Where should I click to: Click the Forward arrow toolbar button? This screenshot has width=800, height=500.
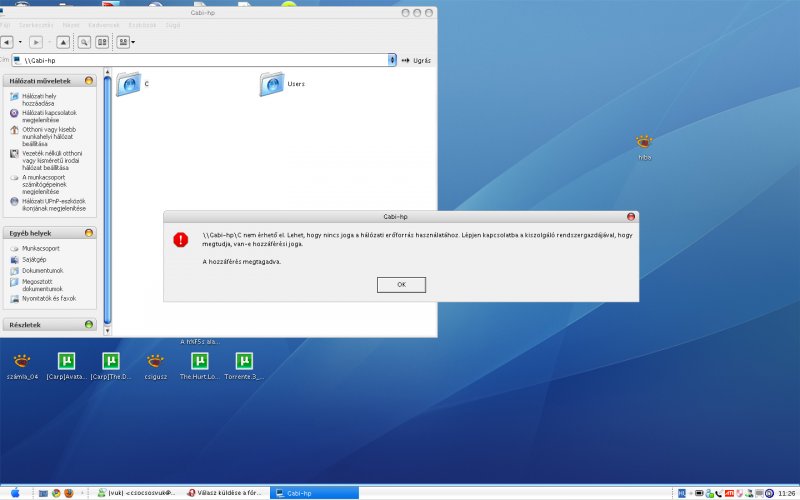point(36,42)
